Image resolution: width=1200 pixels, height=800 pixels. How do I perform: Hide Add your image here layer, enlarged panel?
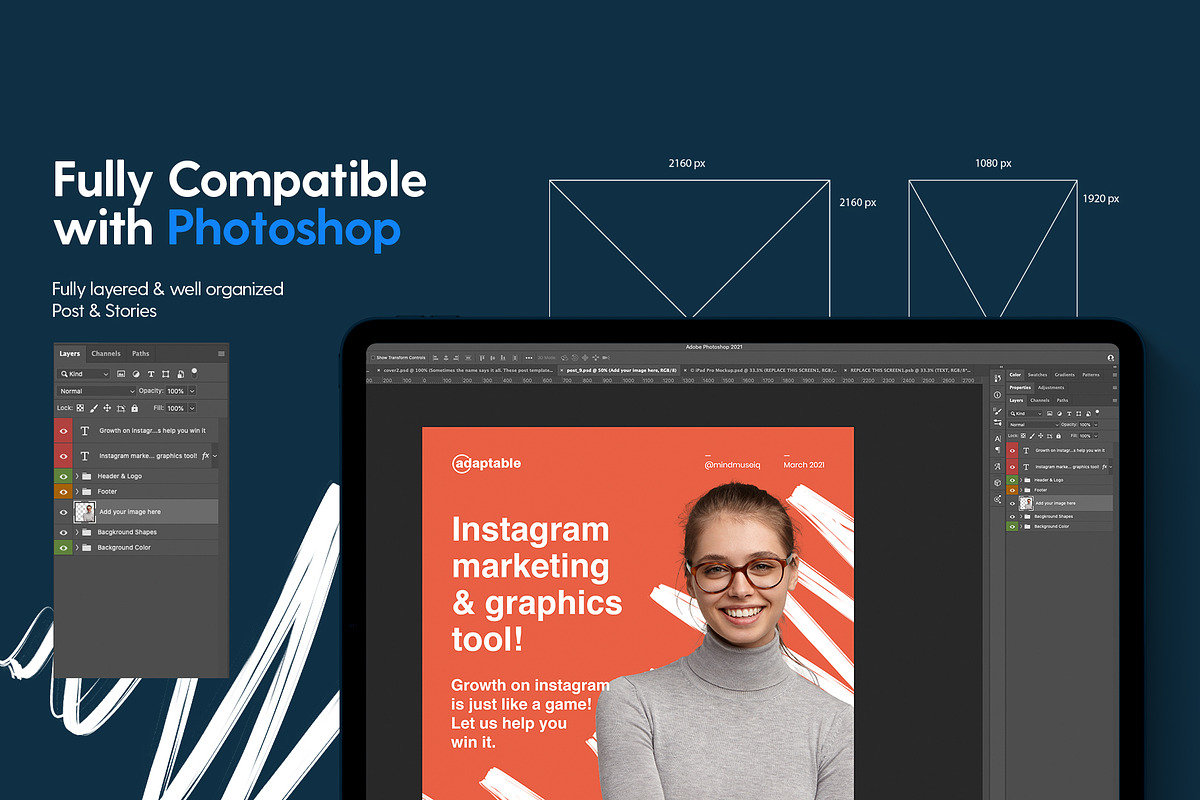[63, 512]
